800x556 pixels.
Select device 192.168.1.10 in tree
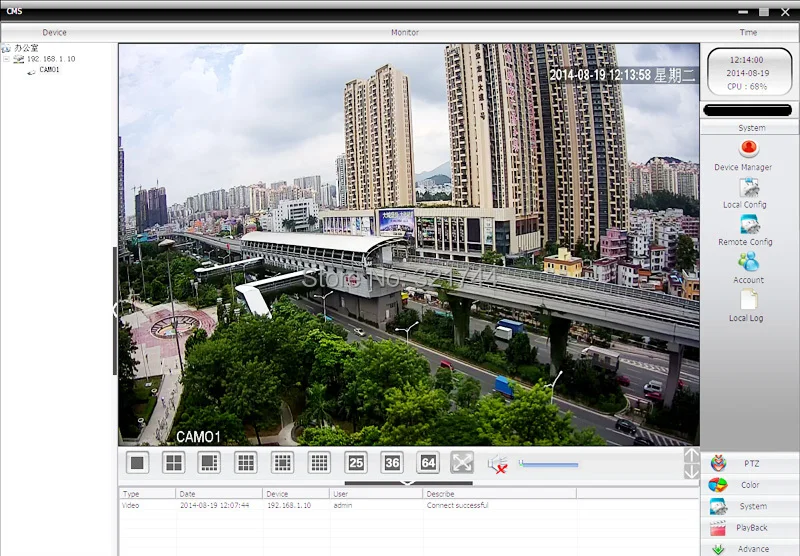tap(51, 59)
